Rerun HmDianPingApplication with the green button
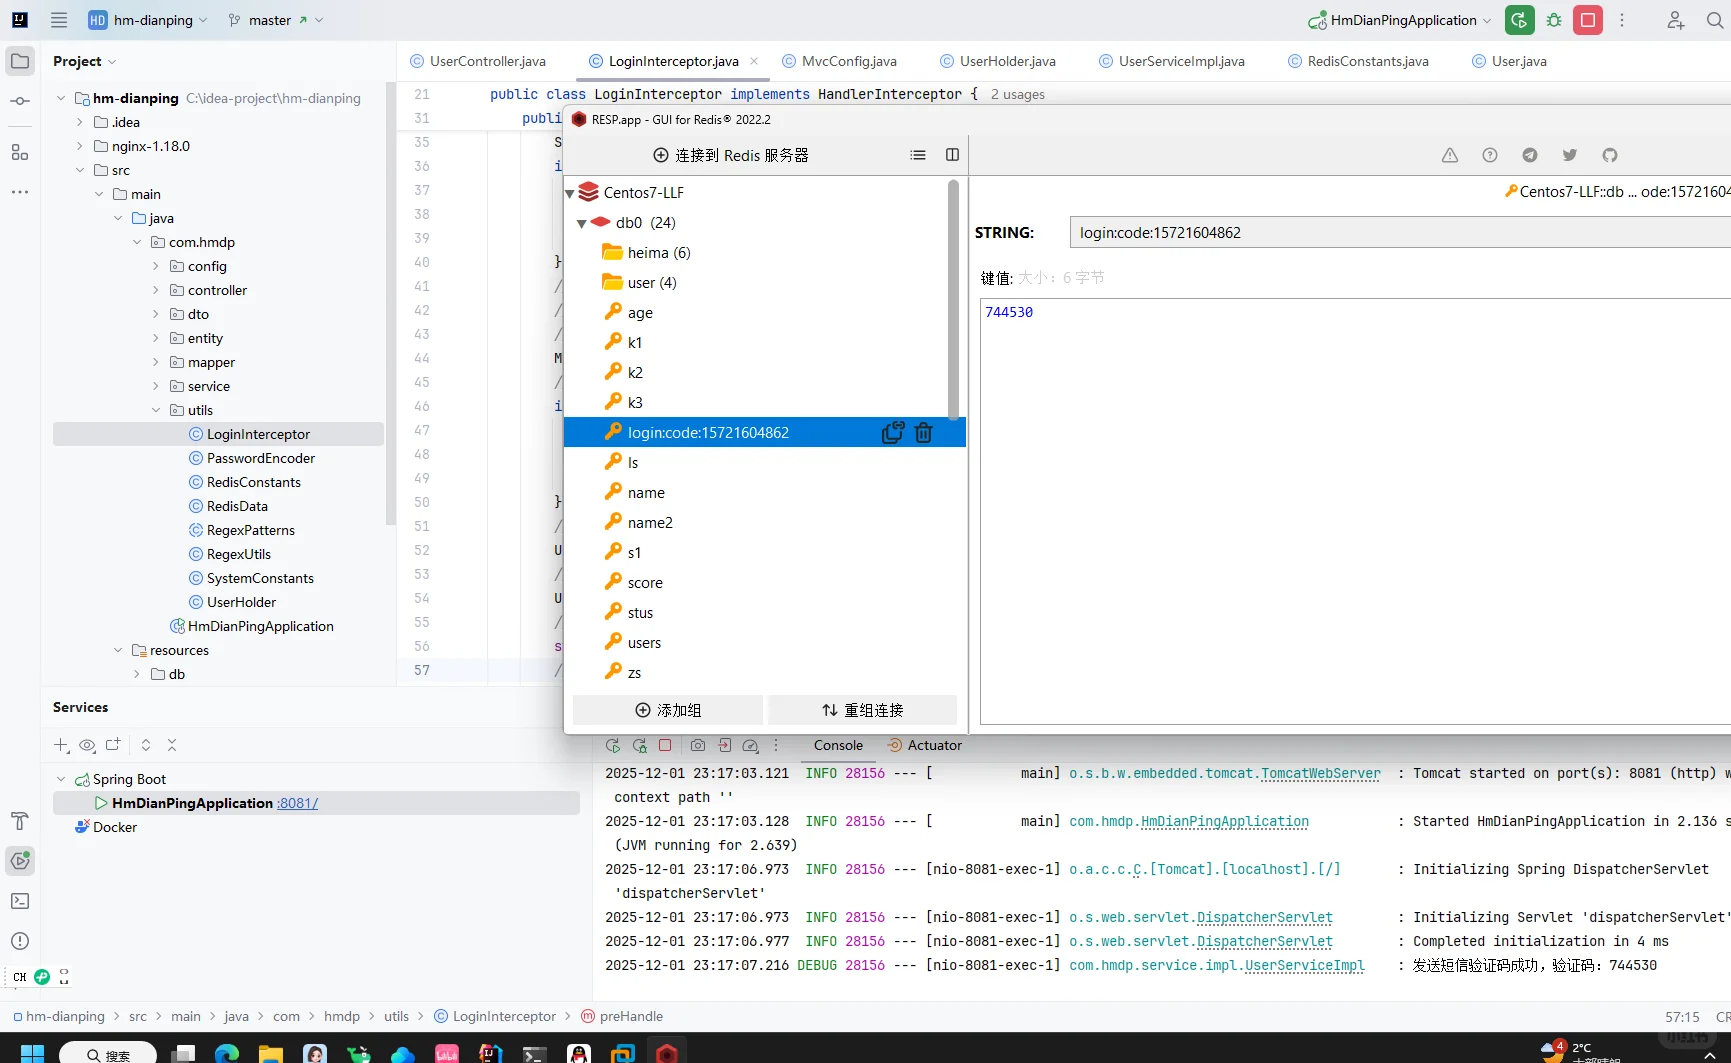The height and width of the screenshot is (1063, 1731). [x=1520, y=20]
